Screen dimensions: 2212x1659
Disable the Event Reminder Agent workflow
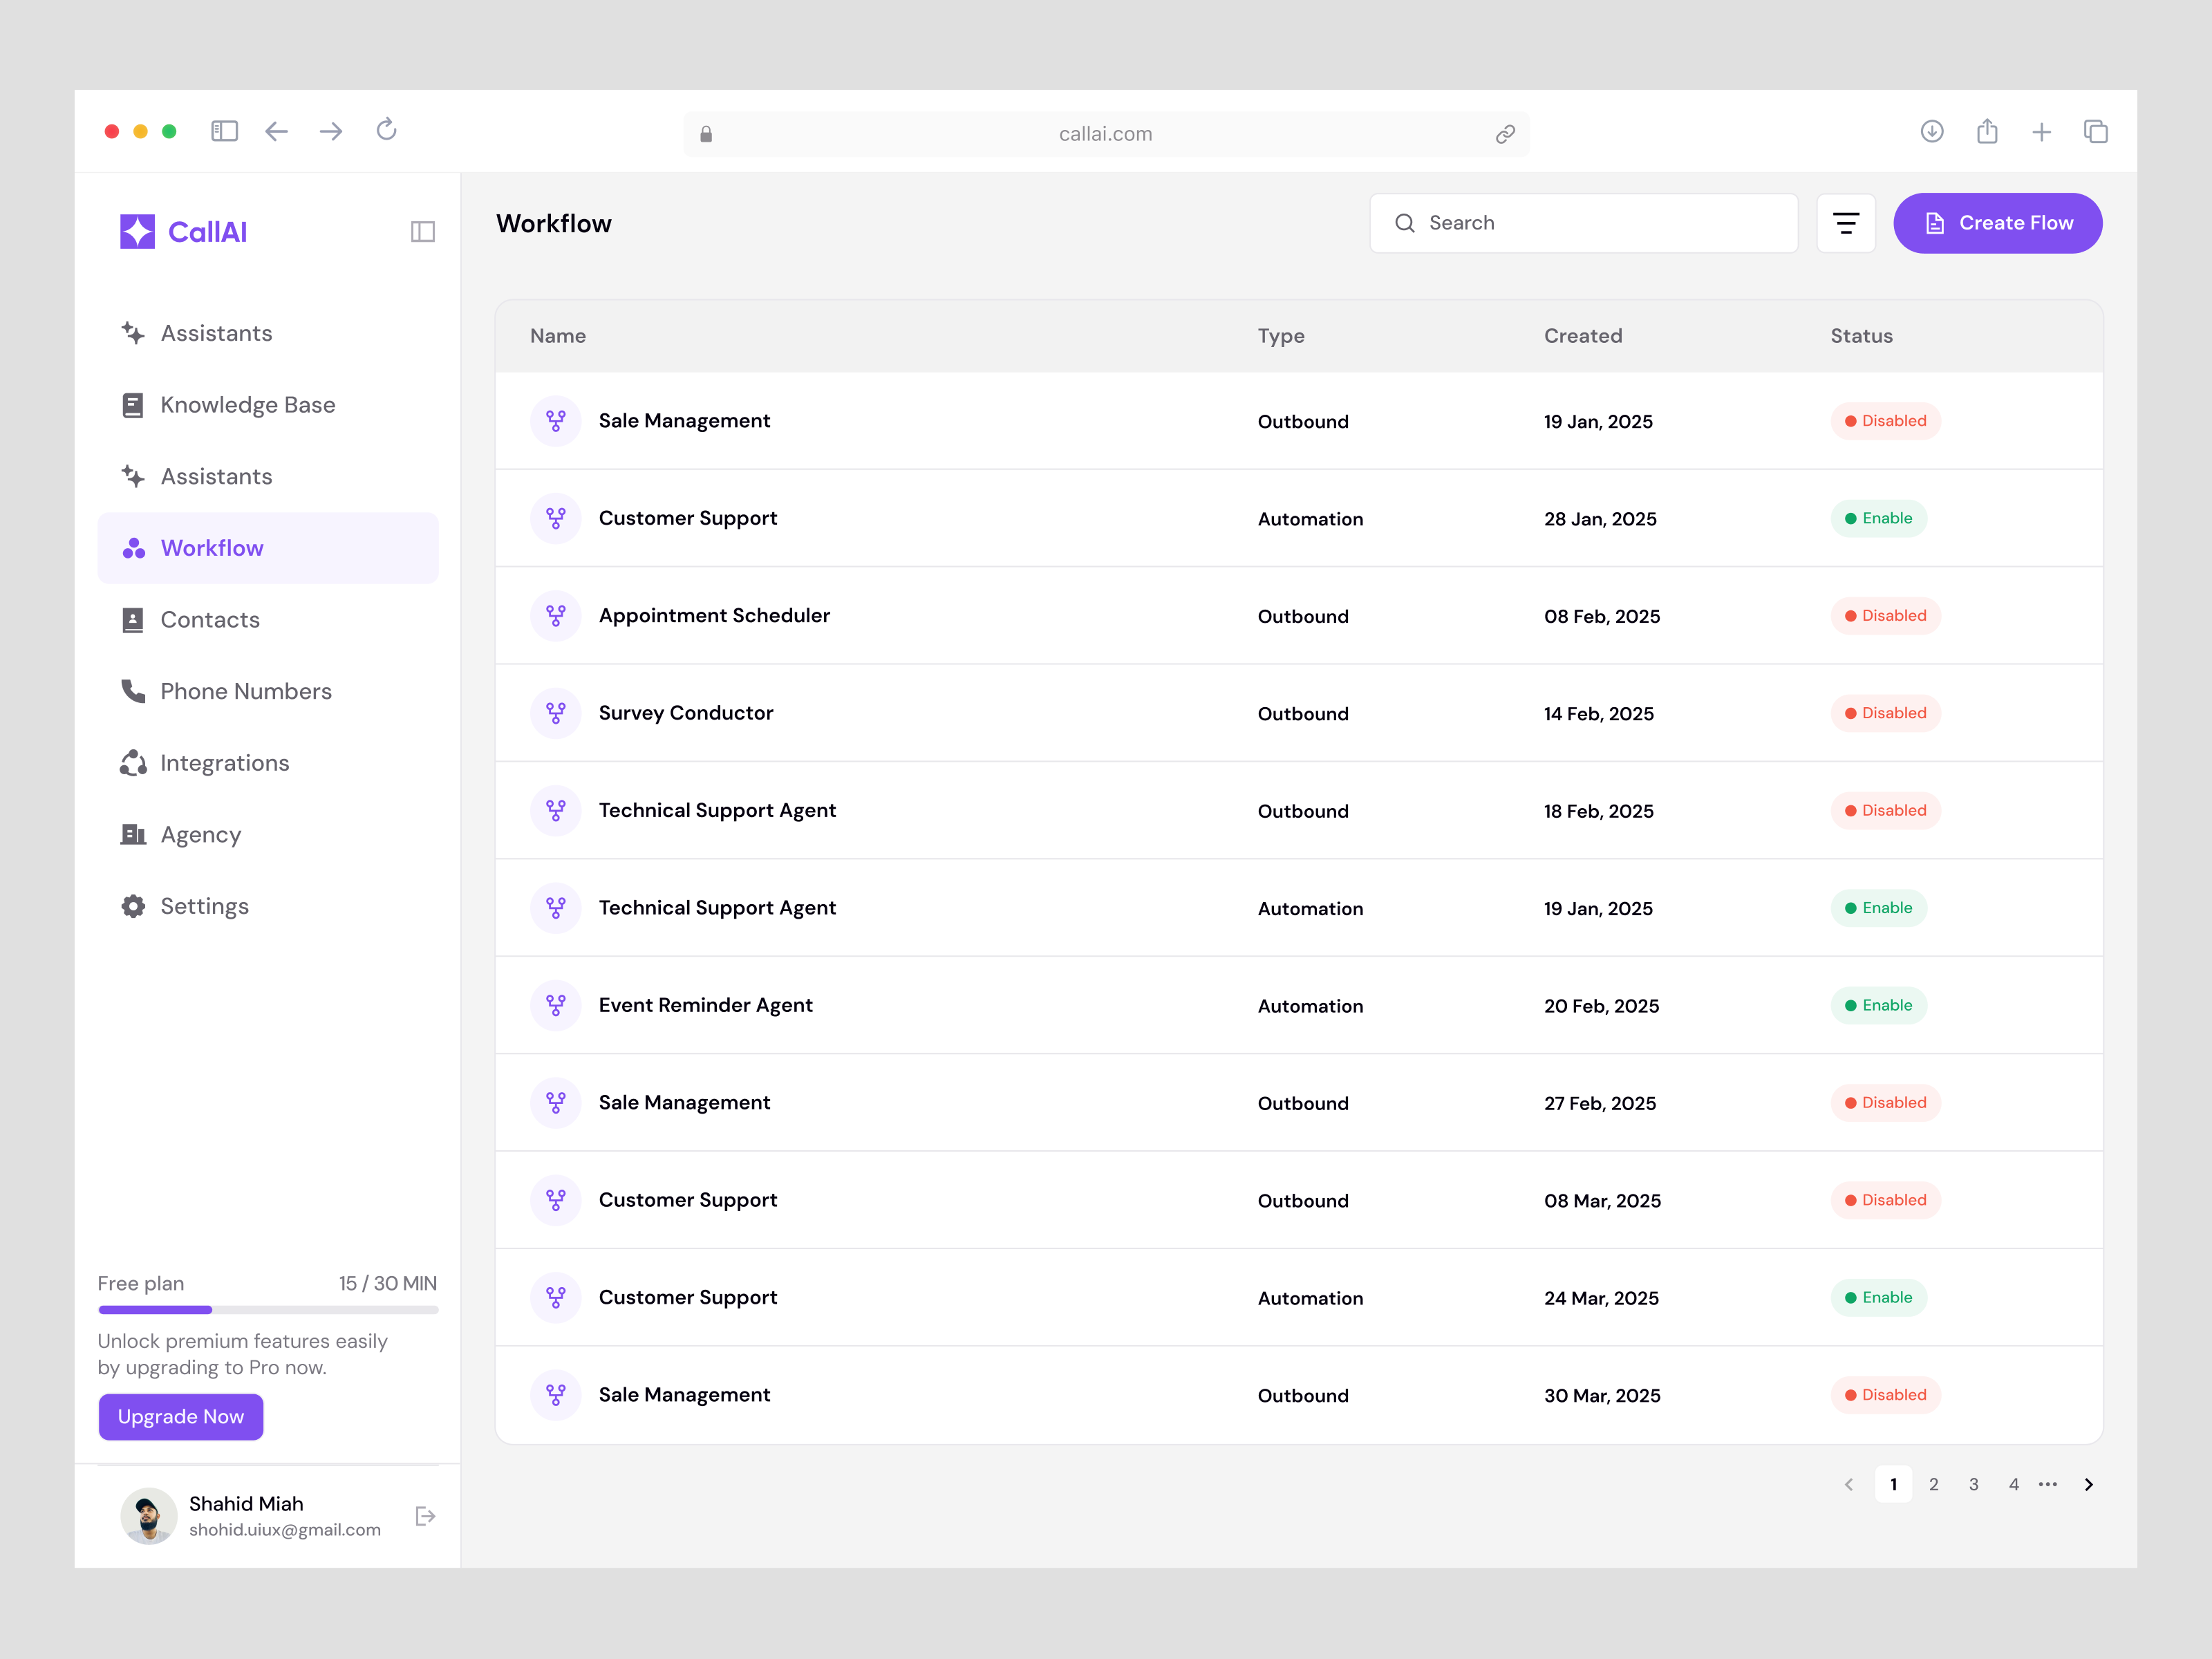[1878, 1005]
